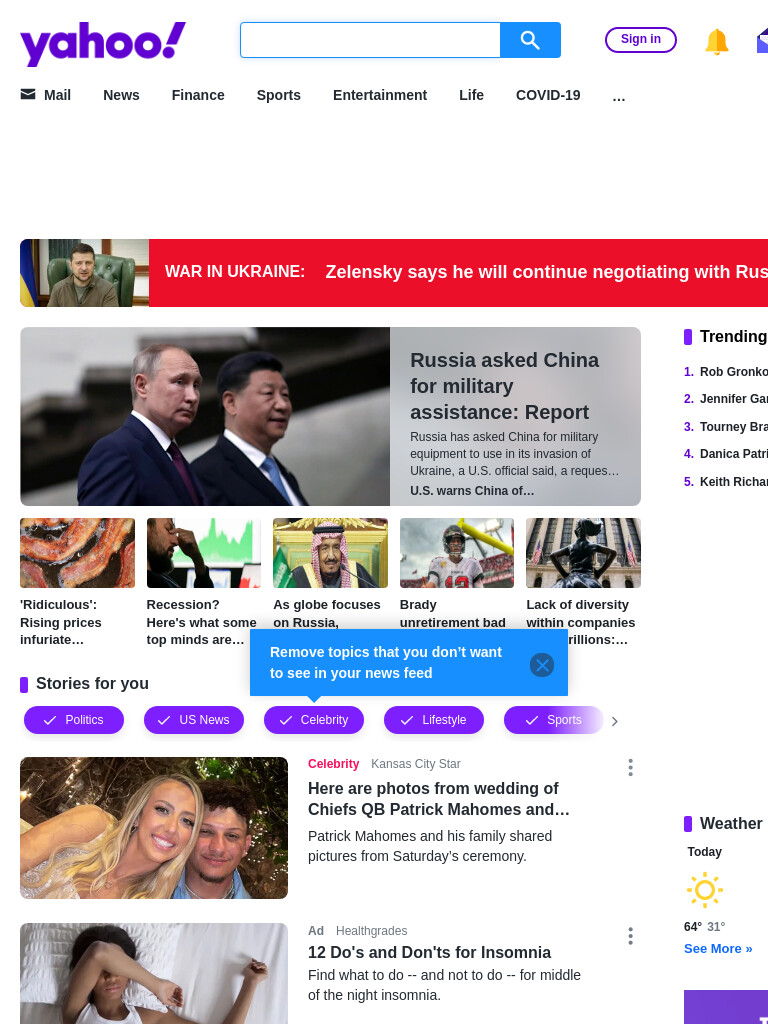
Task: Click Mahomes wedding couple photo
Action: tap(154, 828)
